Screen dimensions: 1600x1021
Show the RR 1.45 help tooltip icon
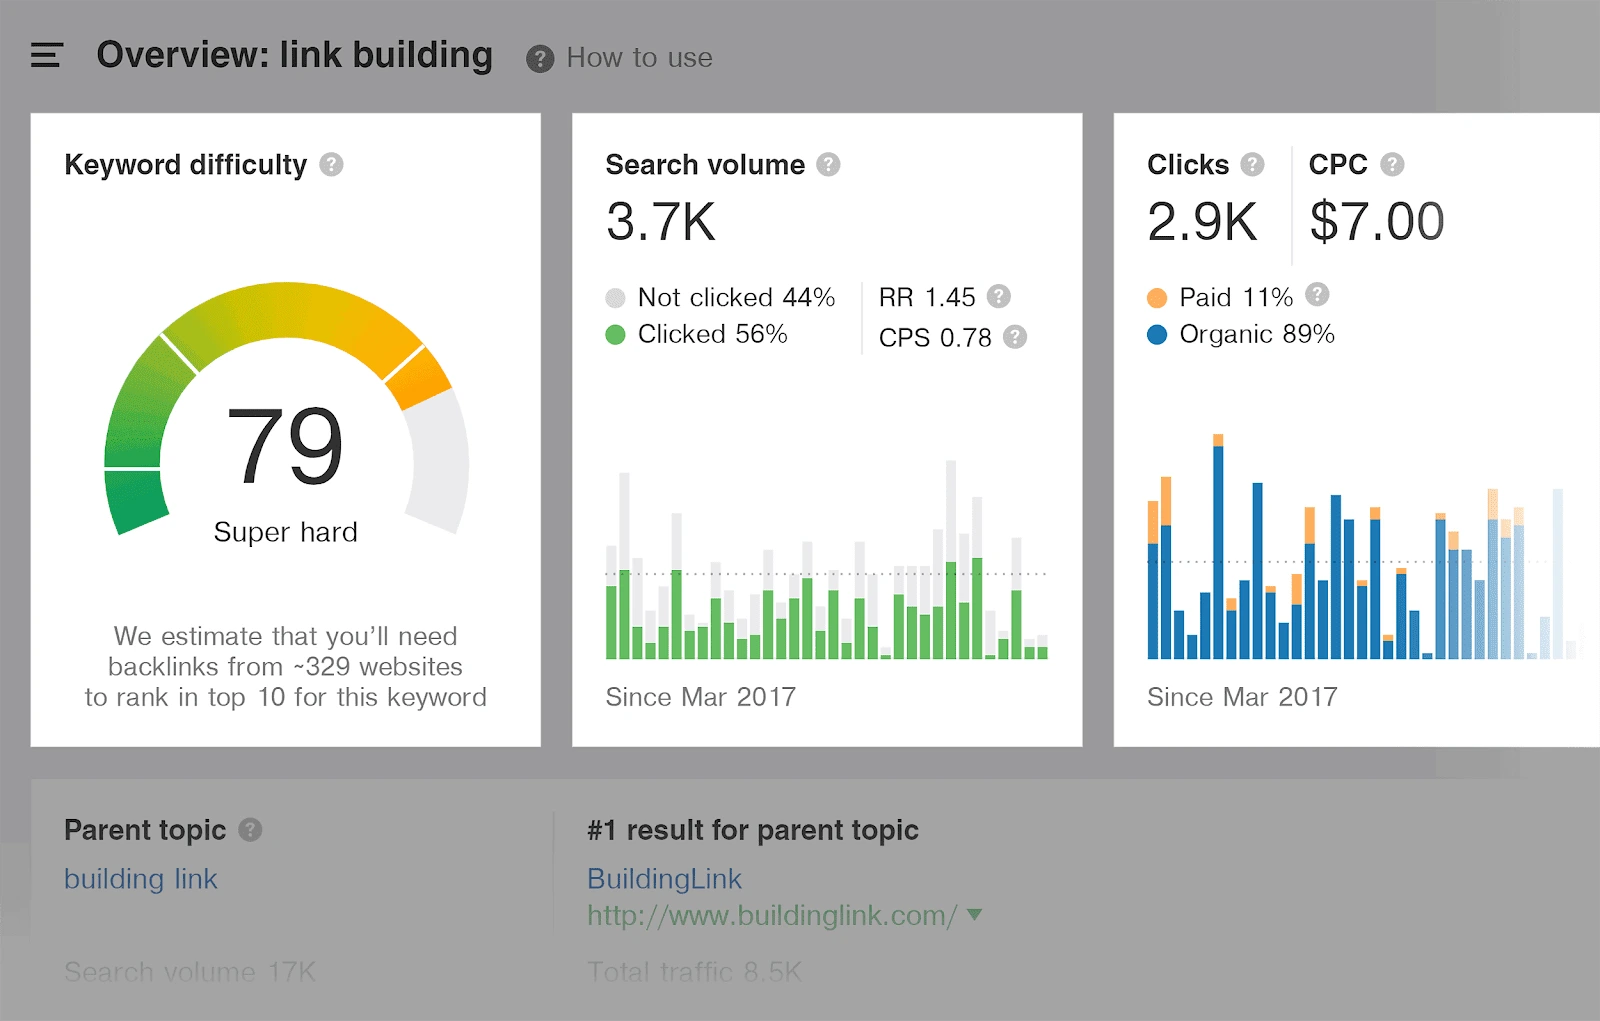click(999, 296)
